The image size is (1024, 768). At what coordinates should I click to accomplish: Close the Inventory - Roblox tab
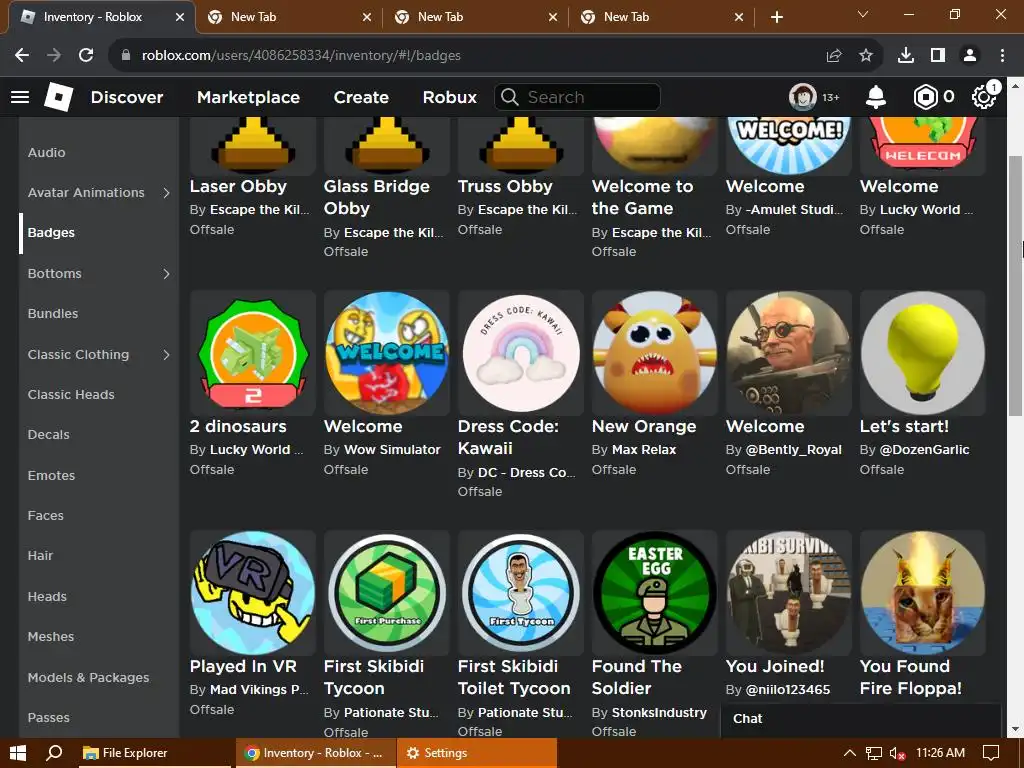180,18
